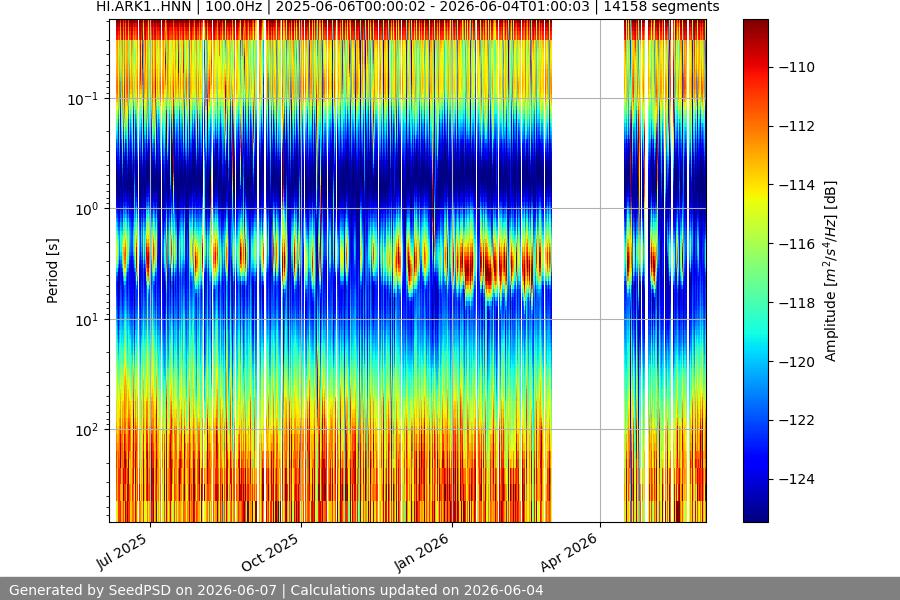Click the -110 colorbar tick label
The width and height of the screenshot is (900, 600).
coord(797,67)
